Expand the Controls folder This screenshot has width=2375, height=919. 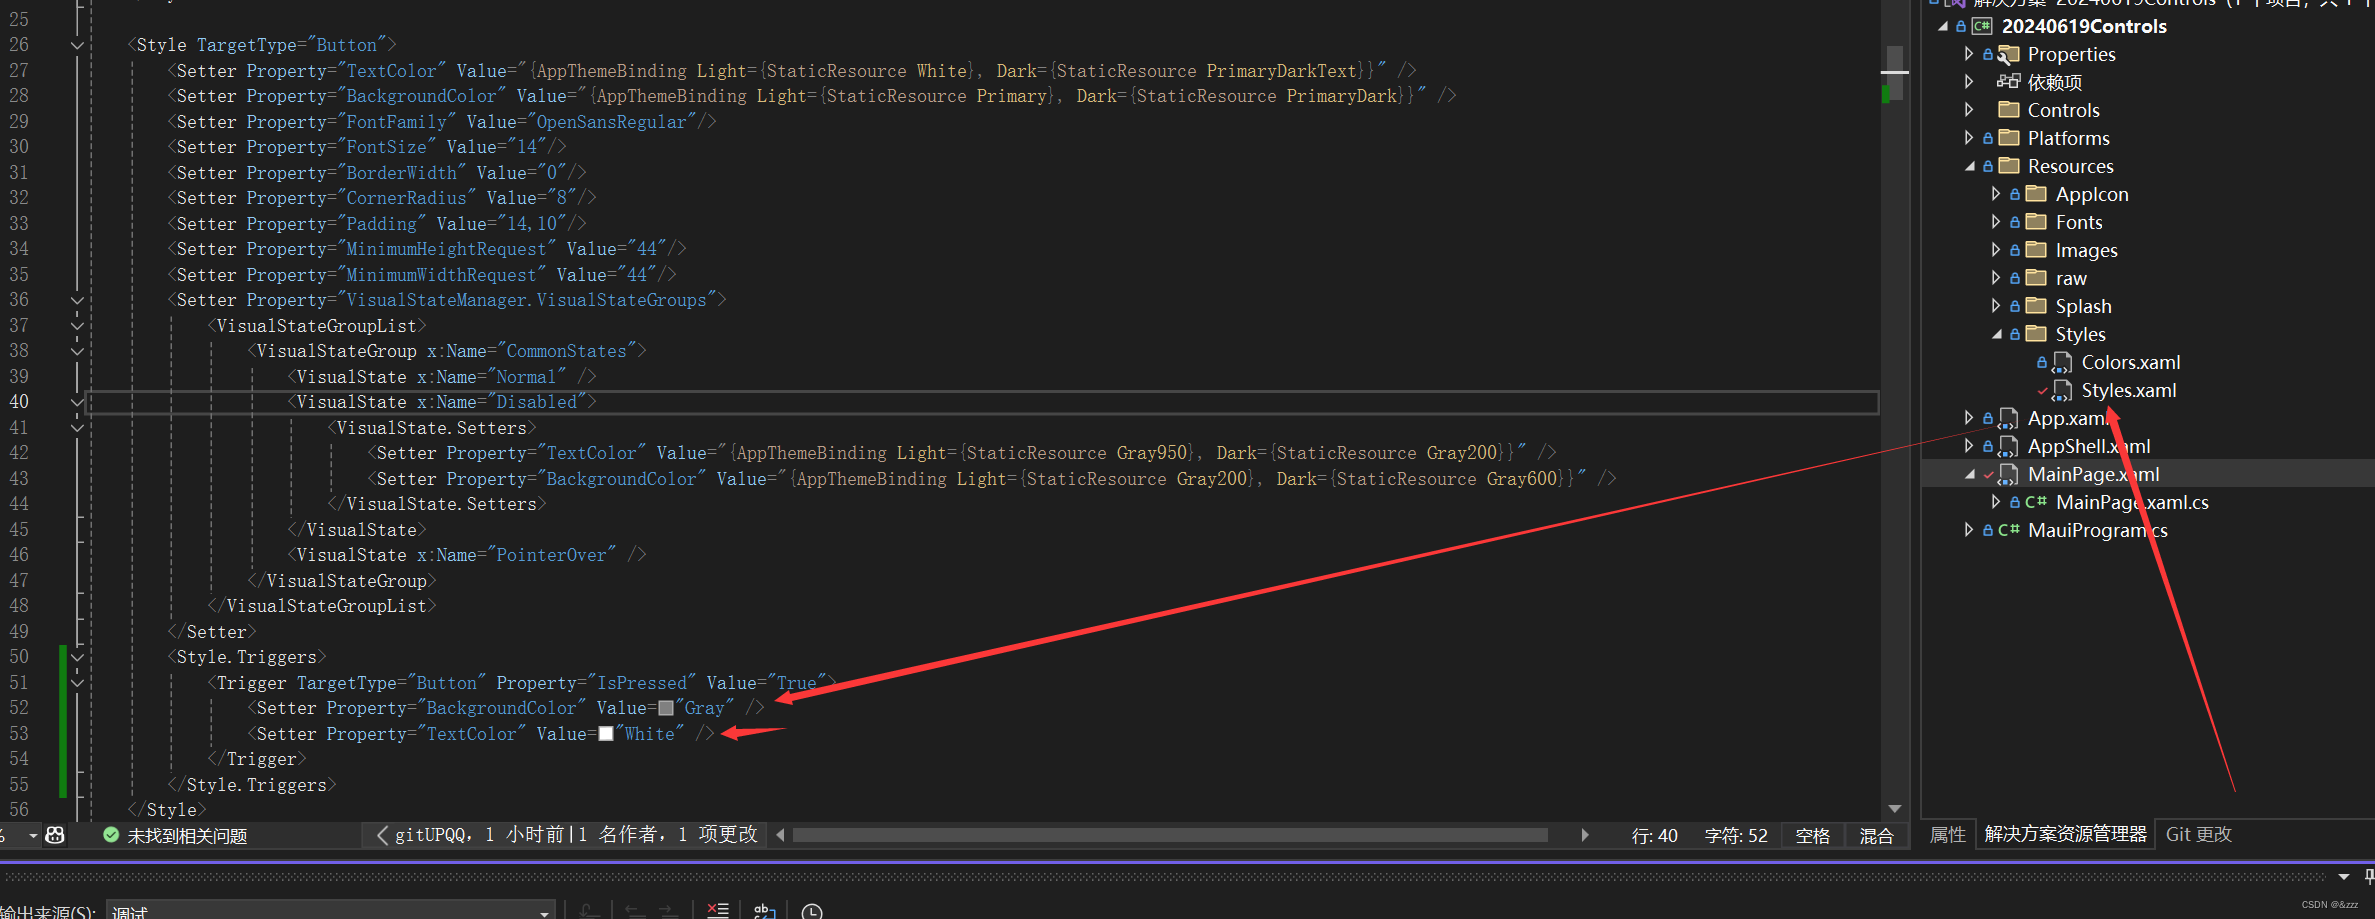[1969, 110]
